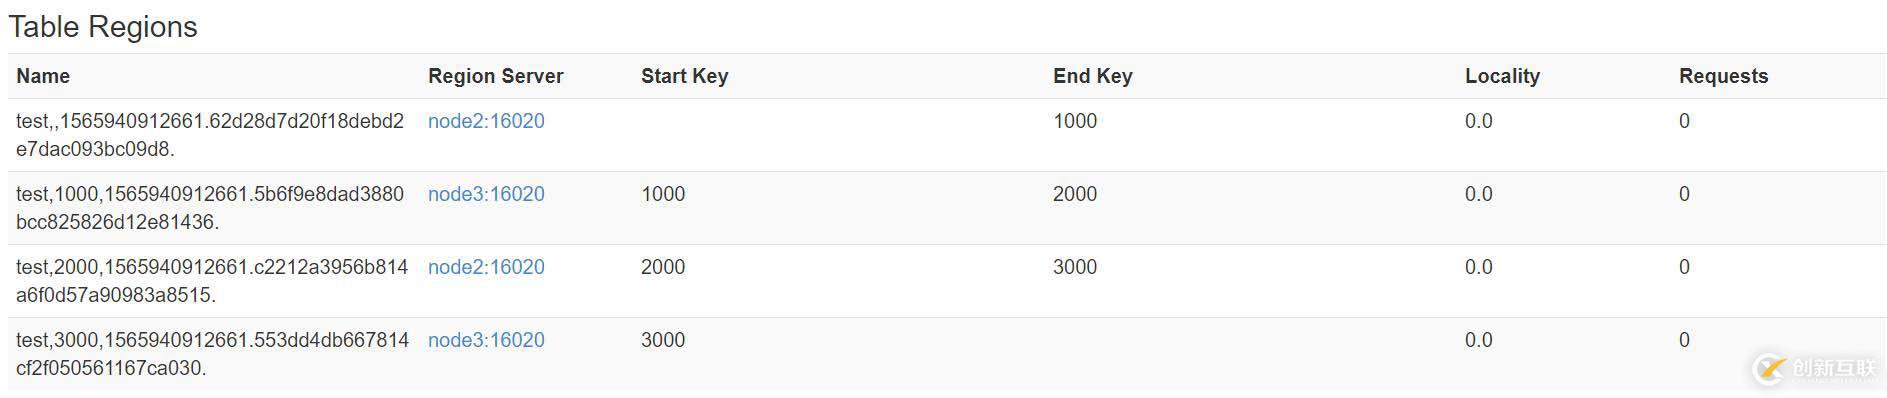Select region name ending in bcc825826d12e81436
Image resolution: width=1887 pixels, height=398 pixels.
pos(210,208)
